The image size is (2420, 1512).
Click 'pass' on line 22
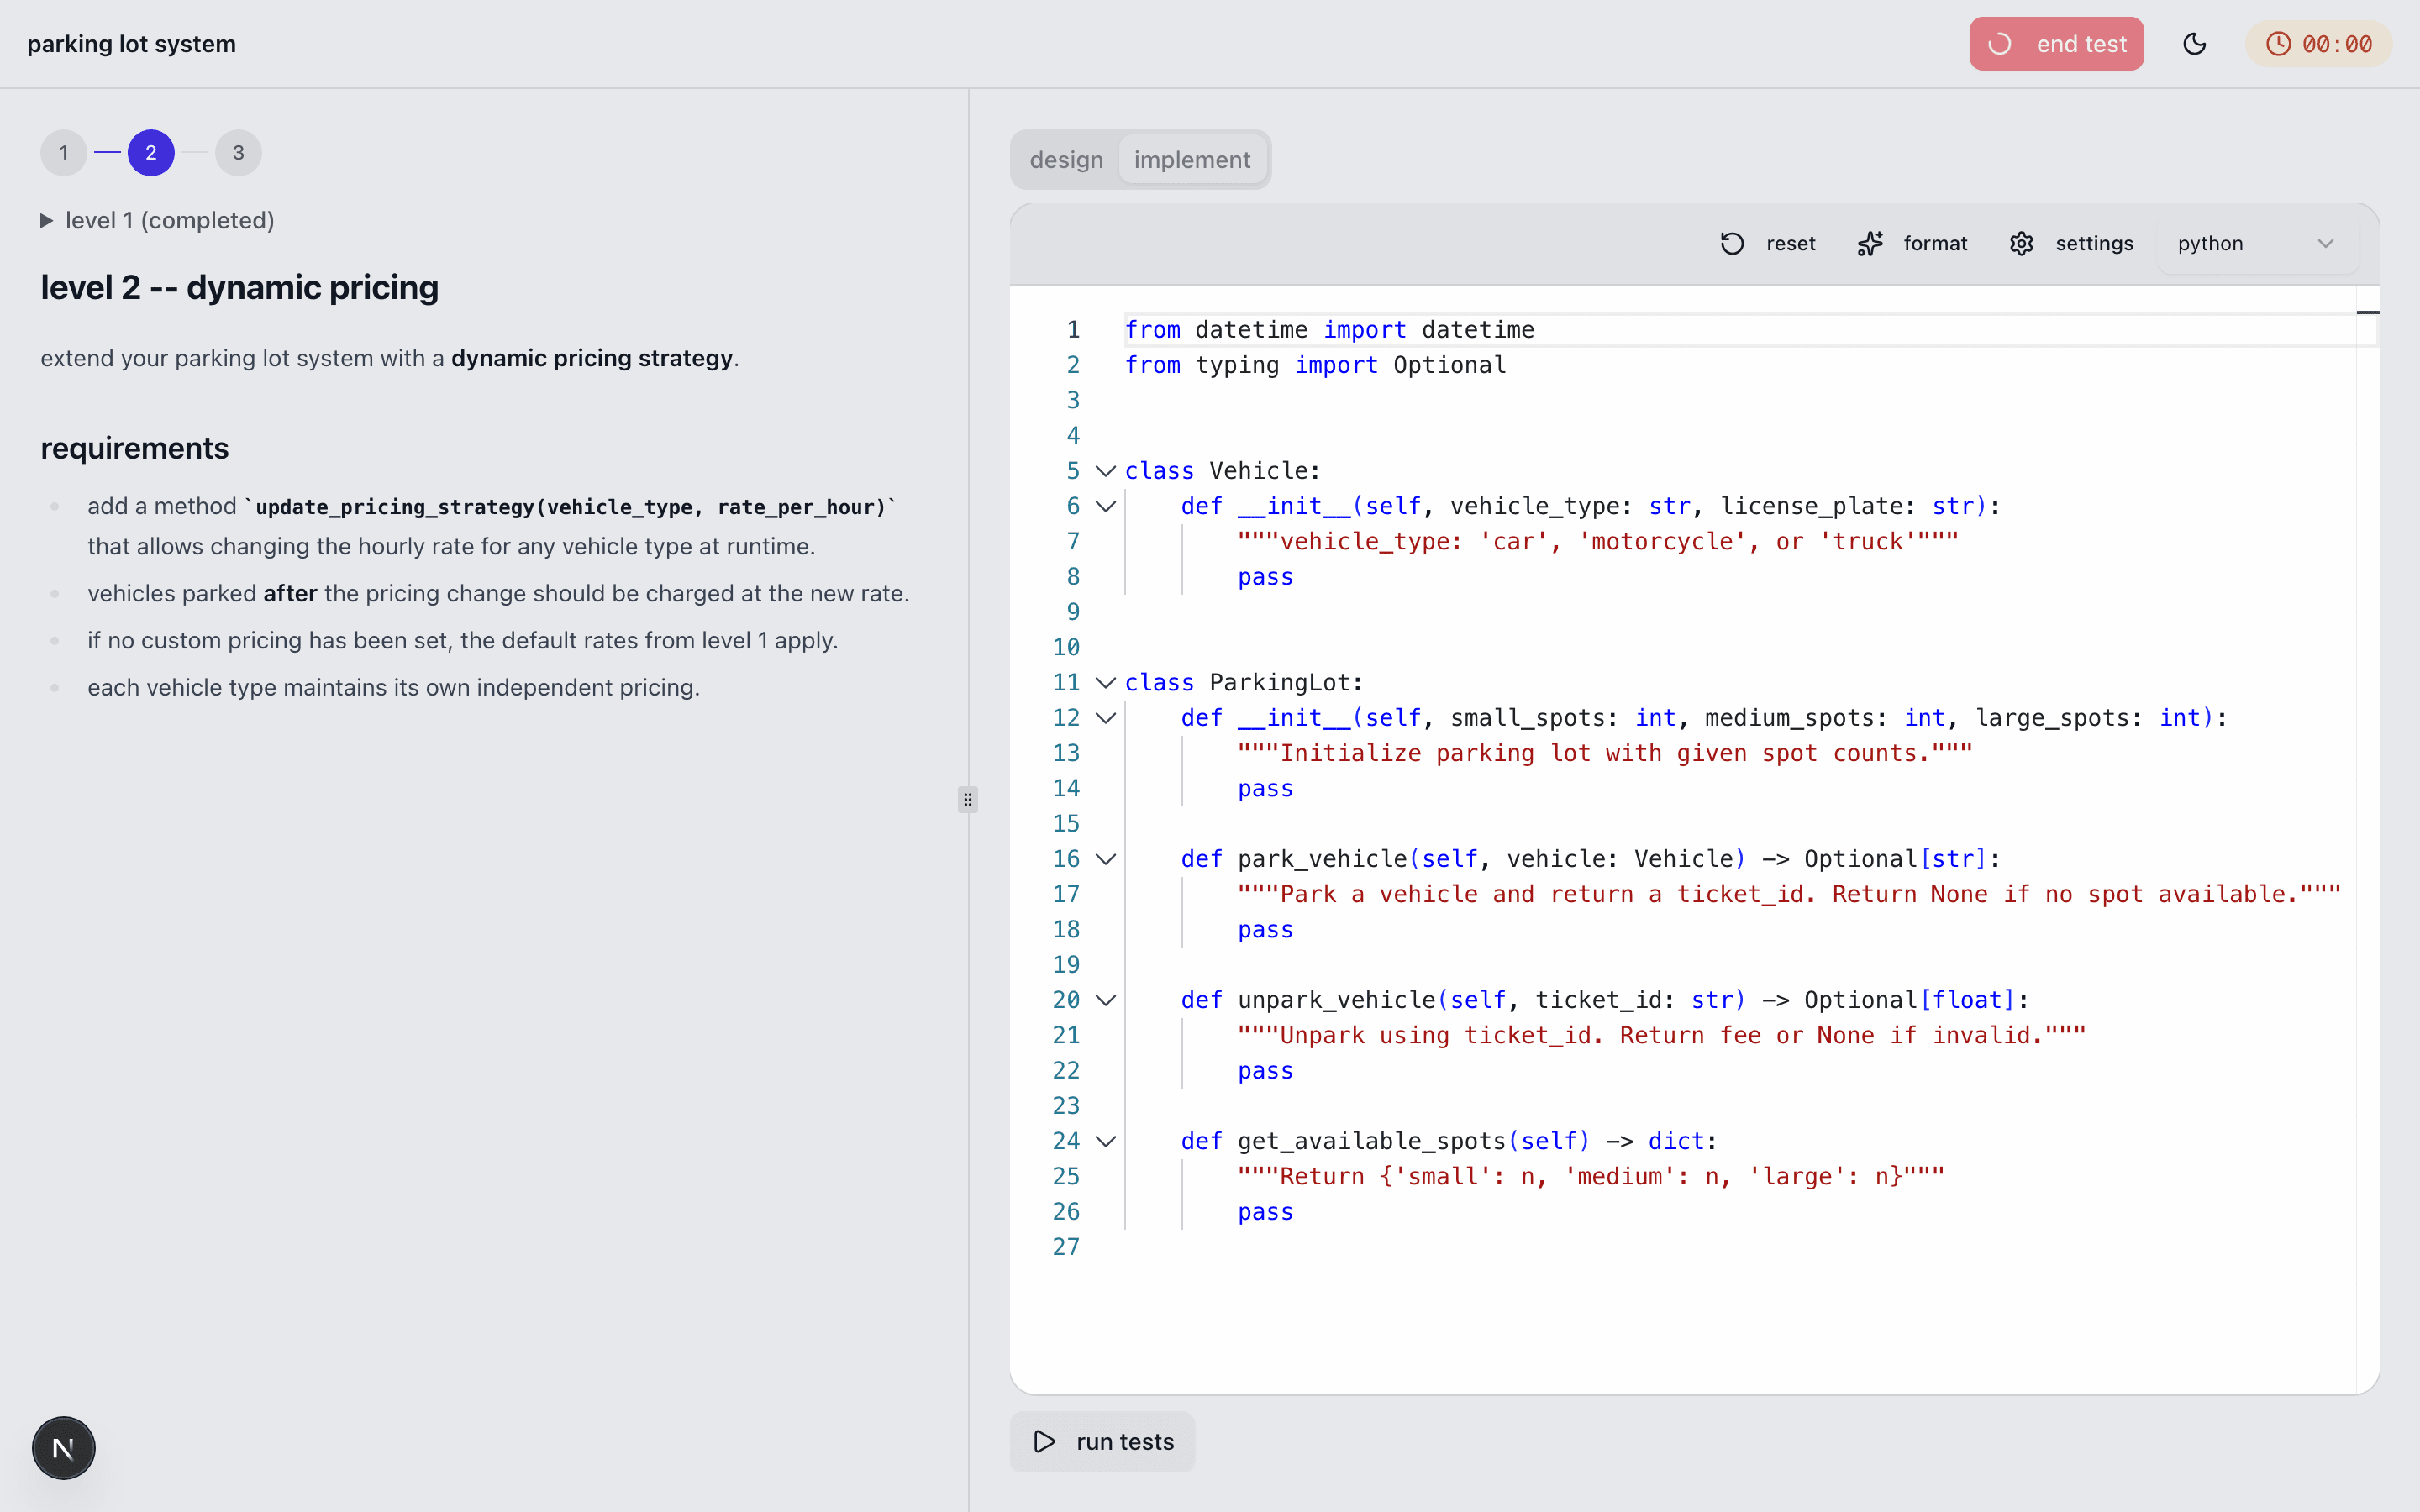1265,1071
